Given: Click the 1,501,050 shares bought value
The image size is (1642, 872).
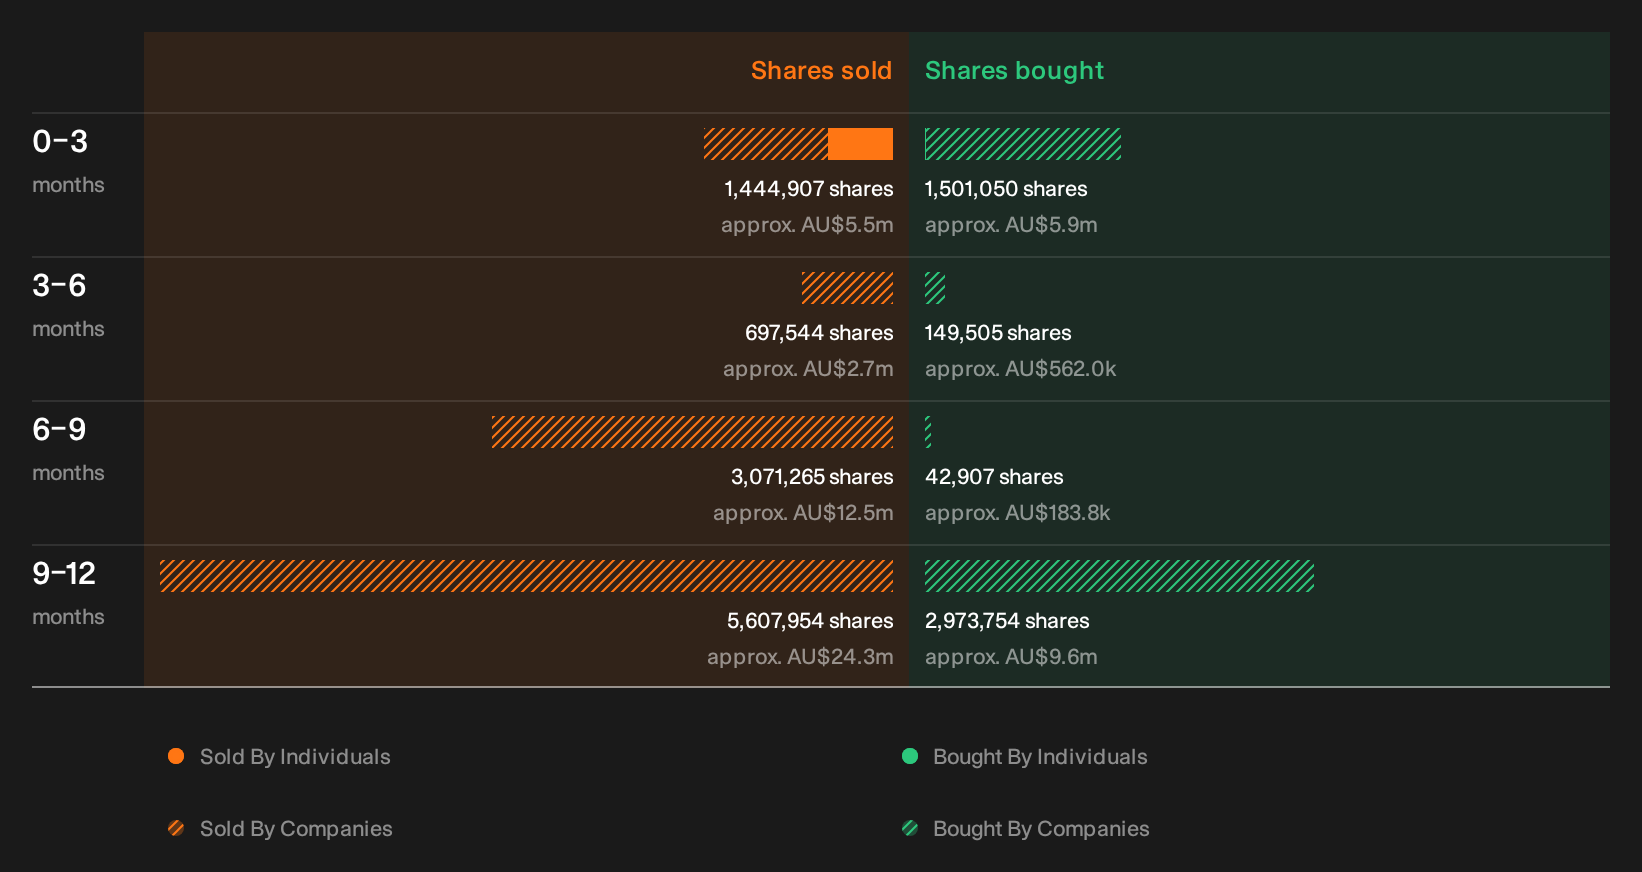Looking at the screenshot, I should tap(1006, 189).
